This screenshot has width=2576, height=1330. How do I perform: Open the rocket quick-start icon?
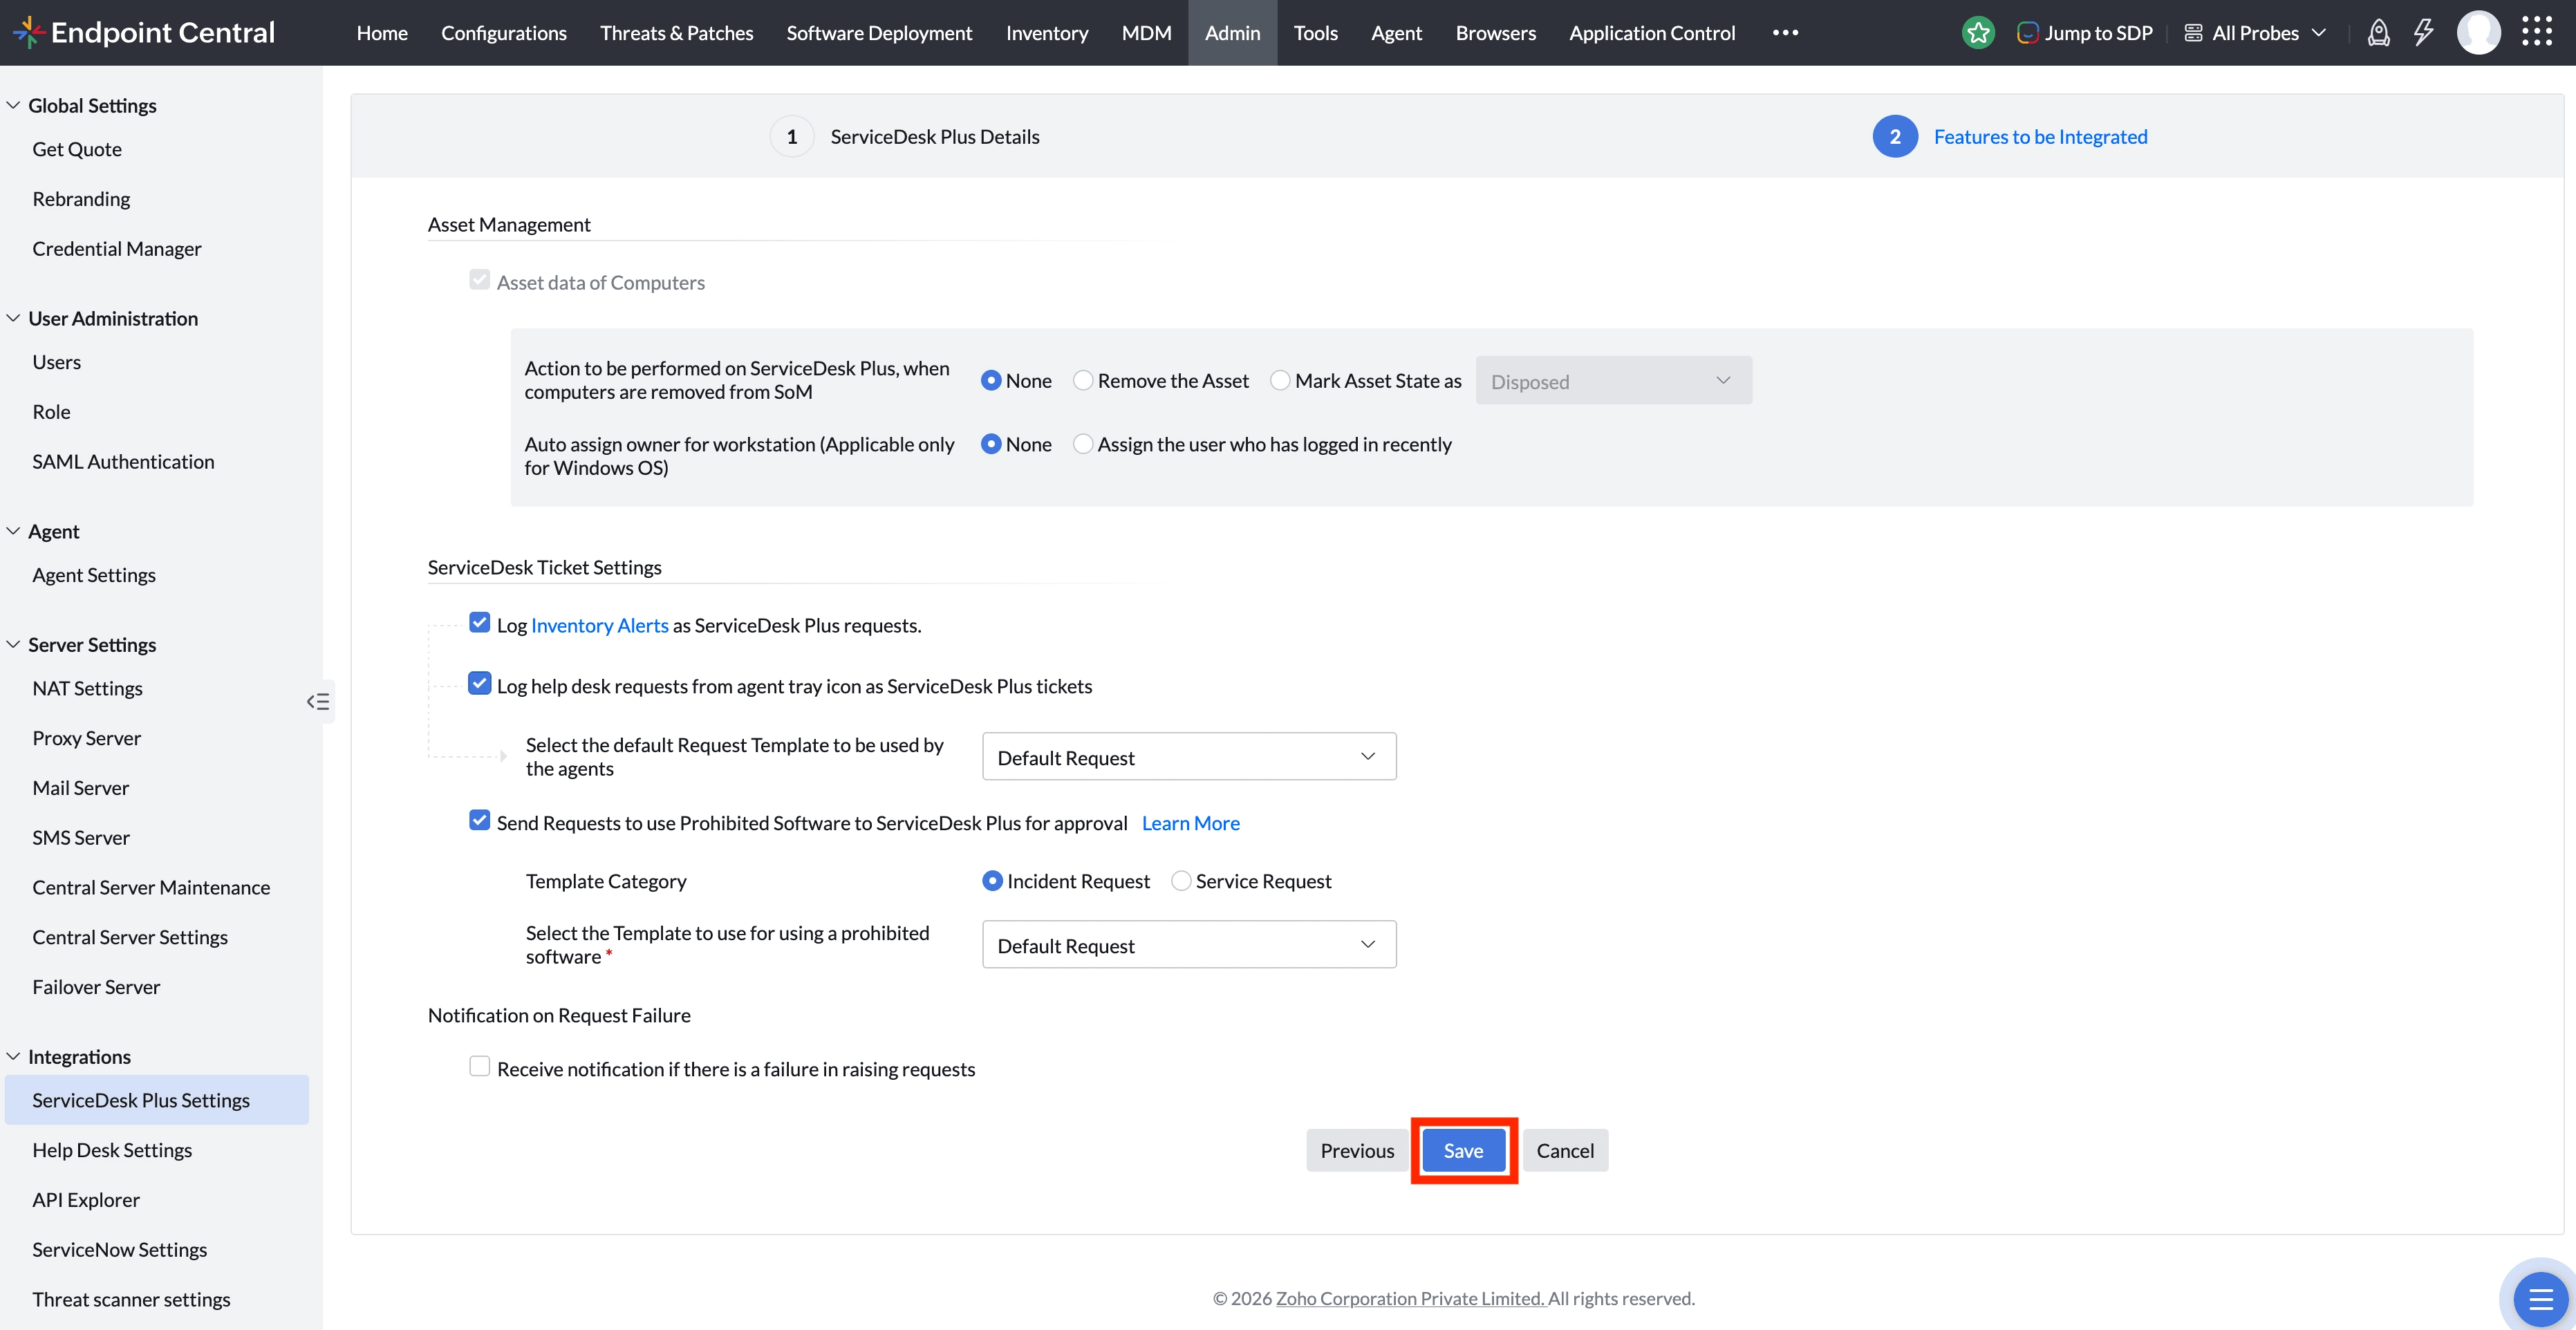2379,33
